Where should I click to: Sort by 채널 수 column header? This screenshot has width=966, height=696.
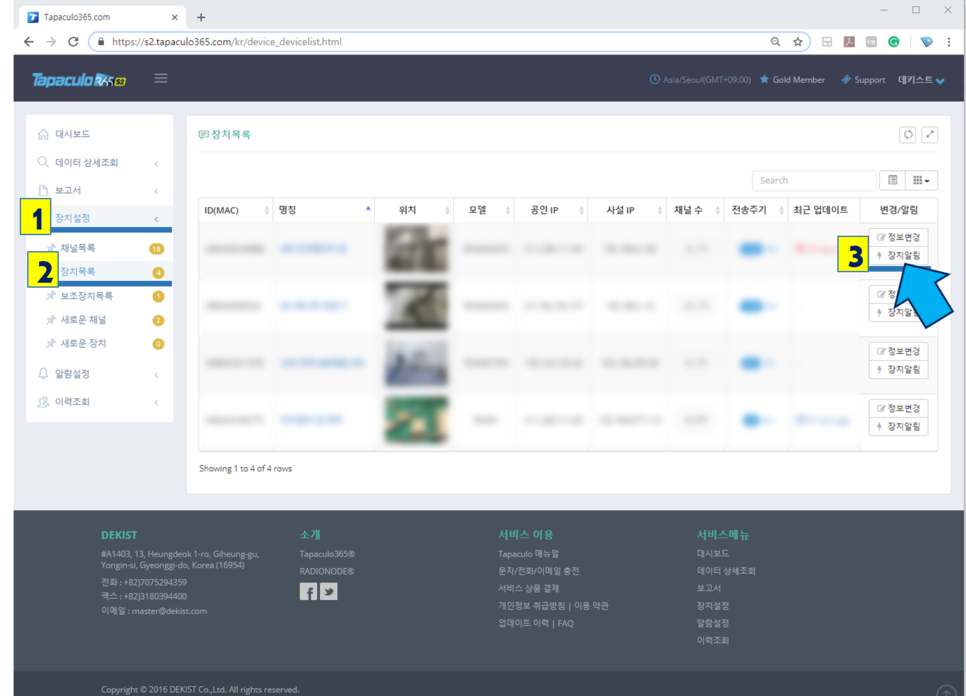[x=695, y=210]
